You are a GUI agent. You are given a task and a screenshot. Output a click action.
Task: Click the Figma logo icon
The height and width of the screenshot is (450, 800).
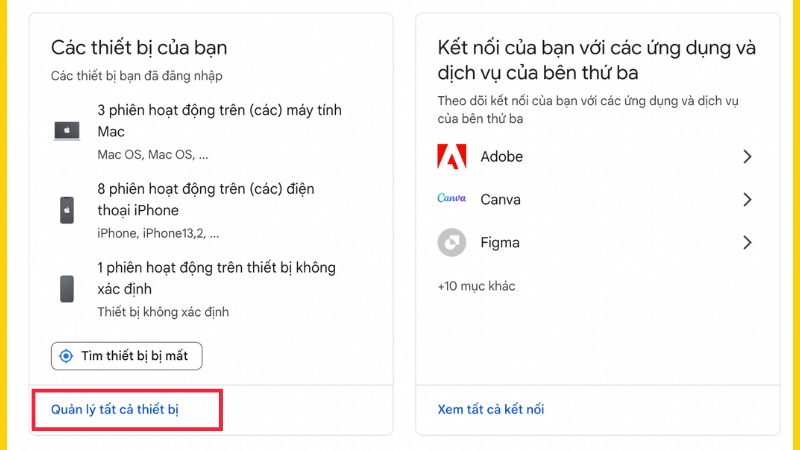452,242
